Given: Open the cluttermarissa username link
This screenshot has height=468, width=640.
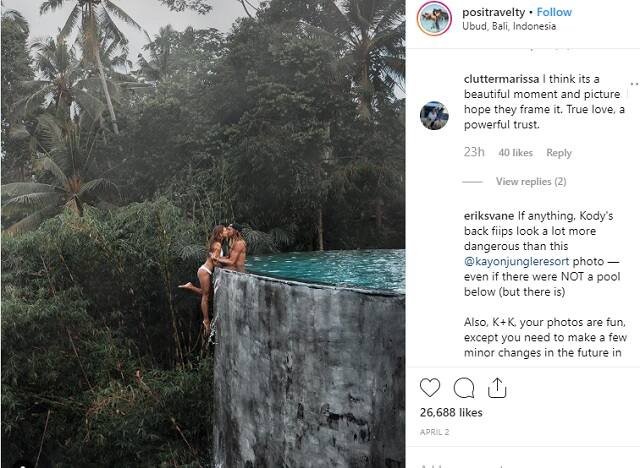Looking at the screenshot, I should (x=501, y=79).
